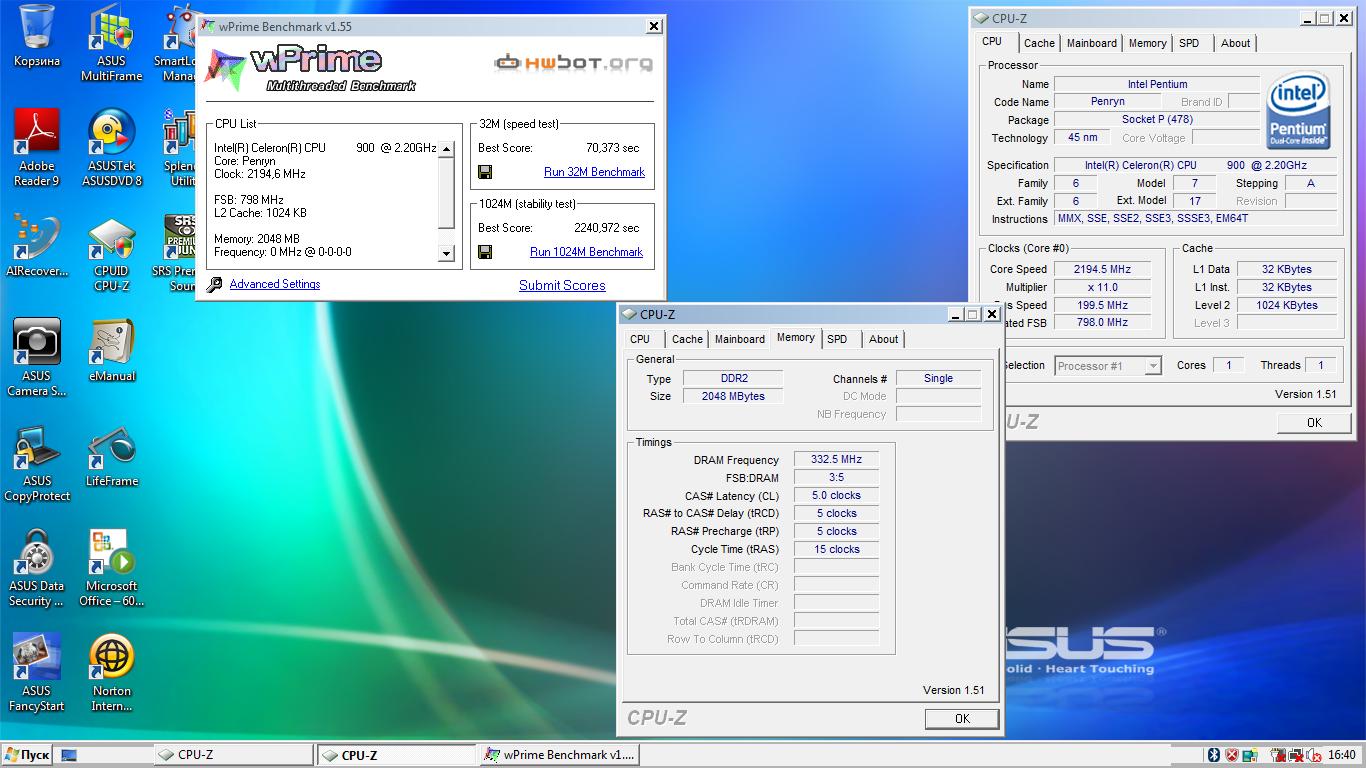Click the memory Type field showing DDR2

[x=733, y=378]
